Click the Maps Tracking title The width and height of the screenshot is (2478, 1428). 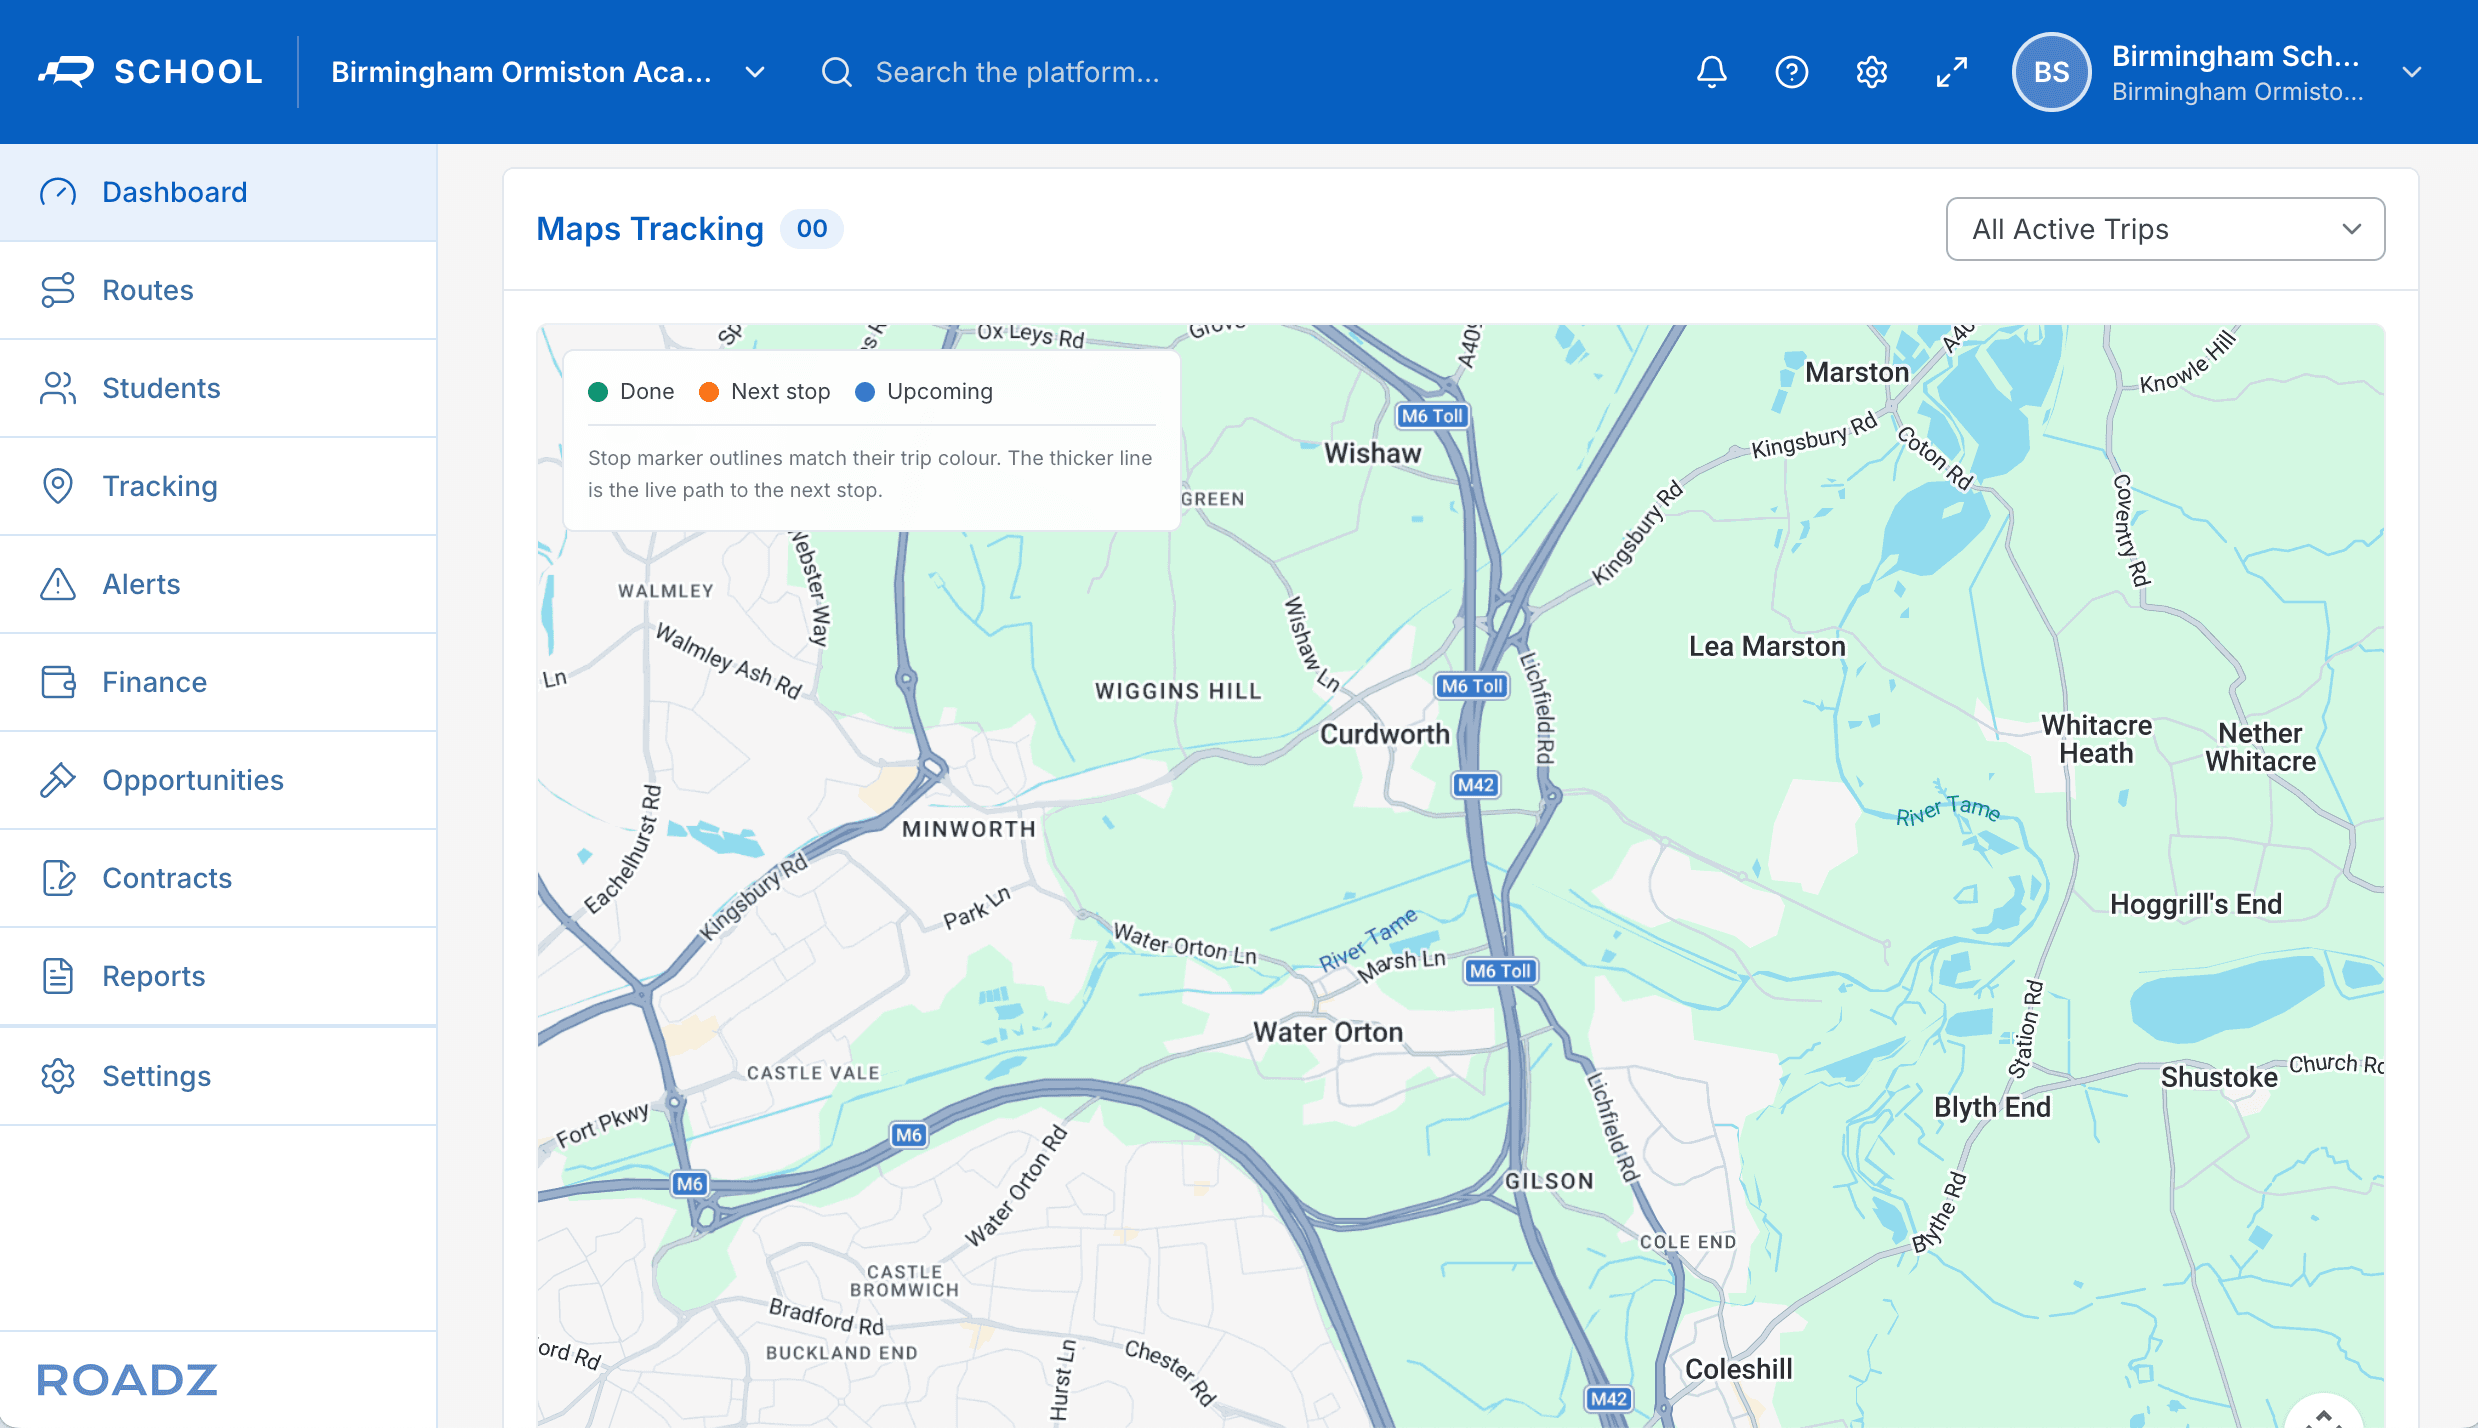(x=650, y=229)
